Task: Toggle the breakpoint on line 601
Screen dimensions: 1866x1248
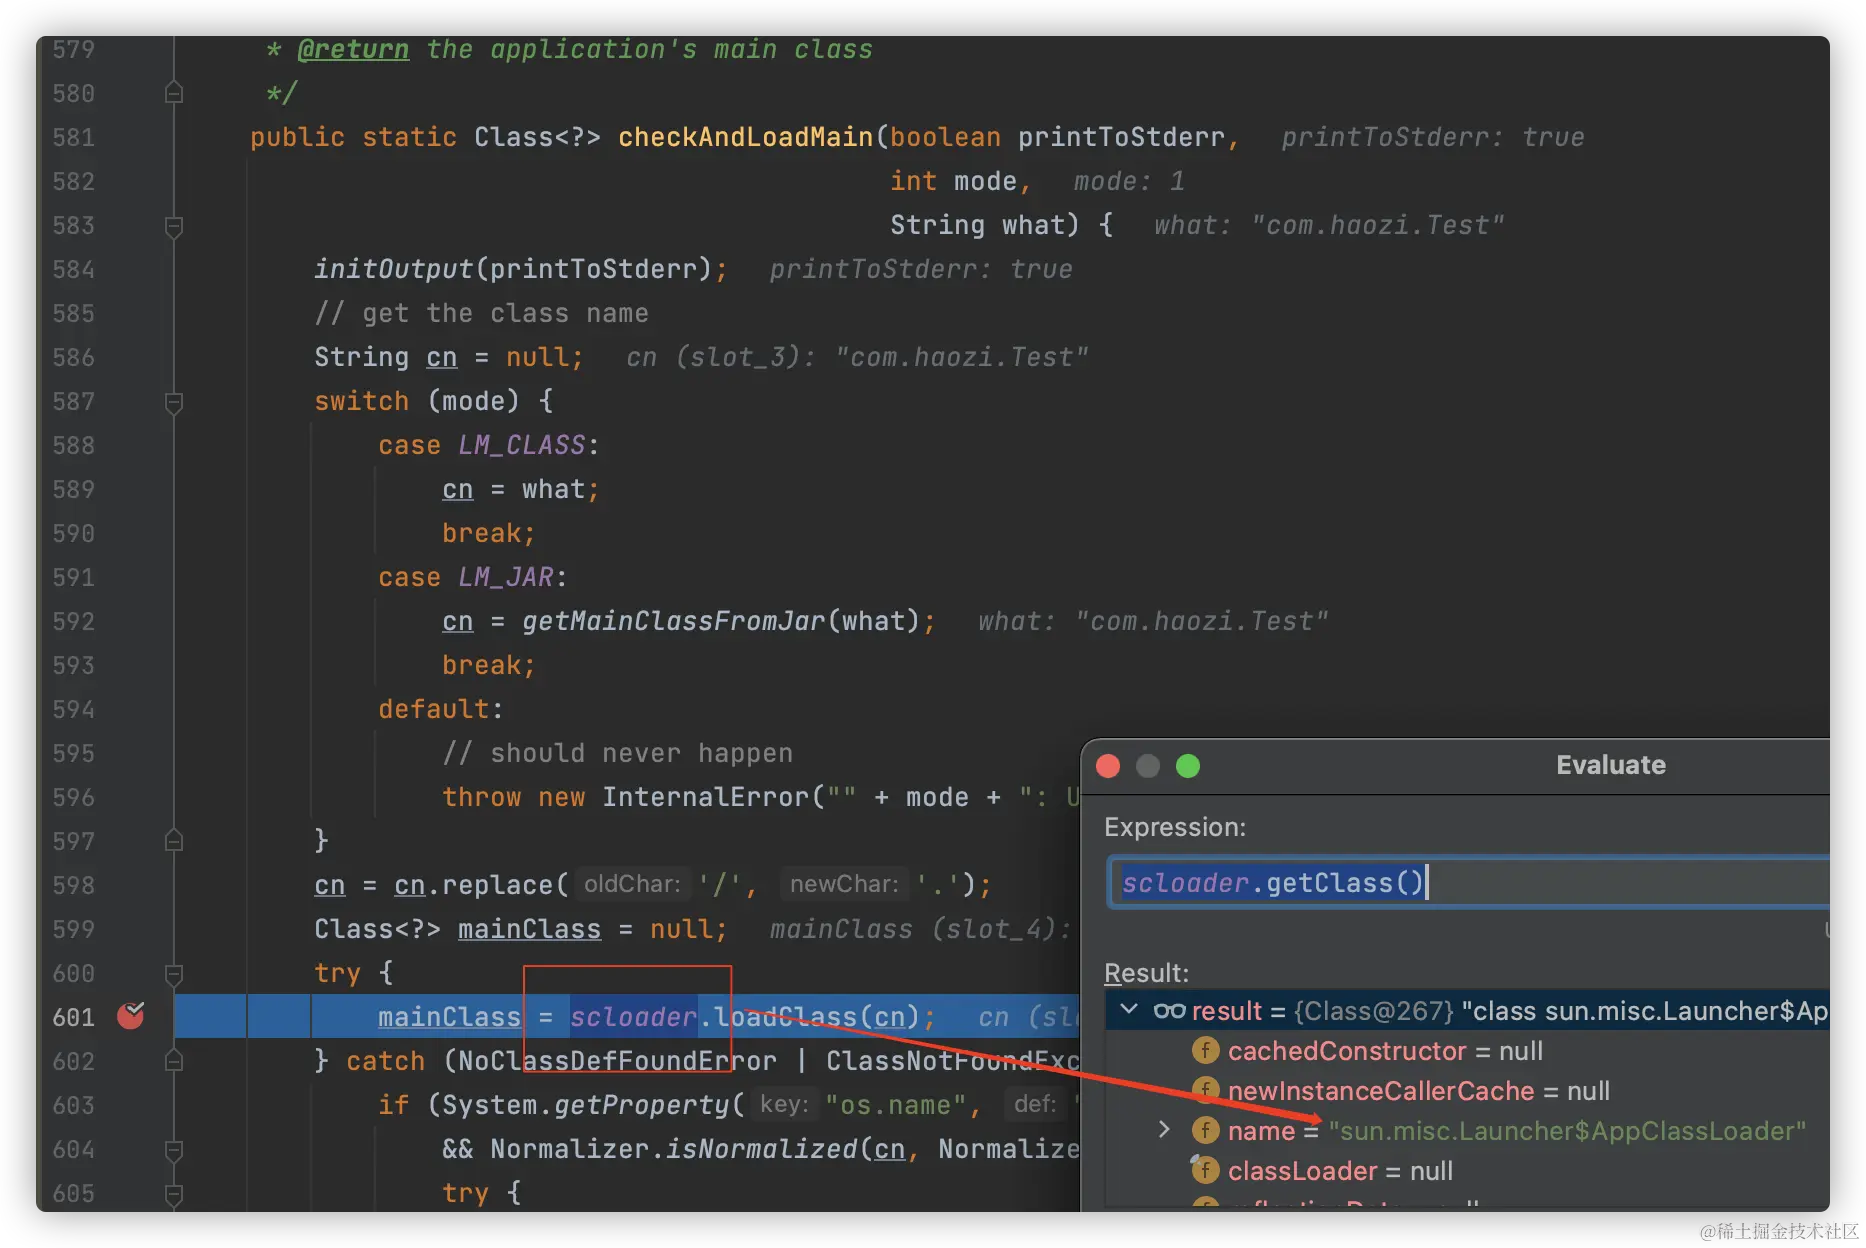Action: click(131, 1016)
